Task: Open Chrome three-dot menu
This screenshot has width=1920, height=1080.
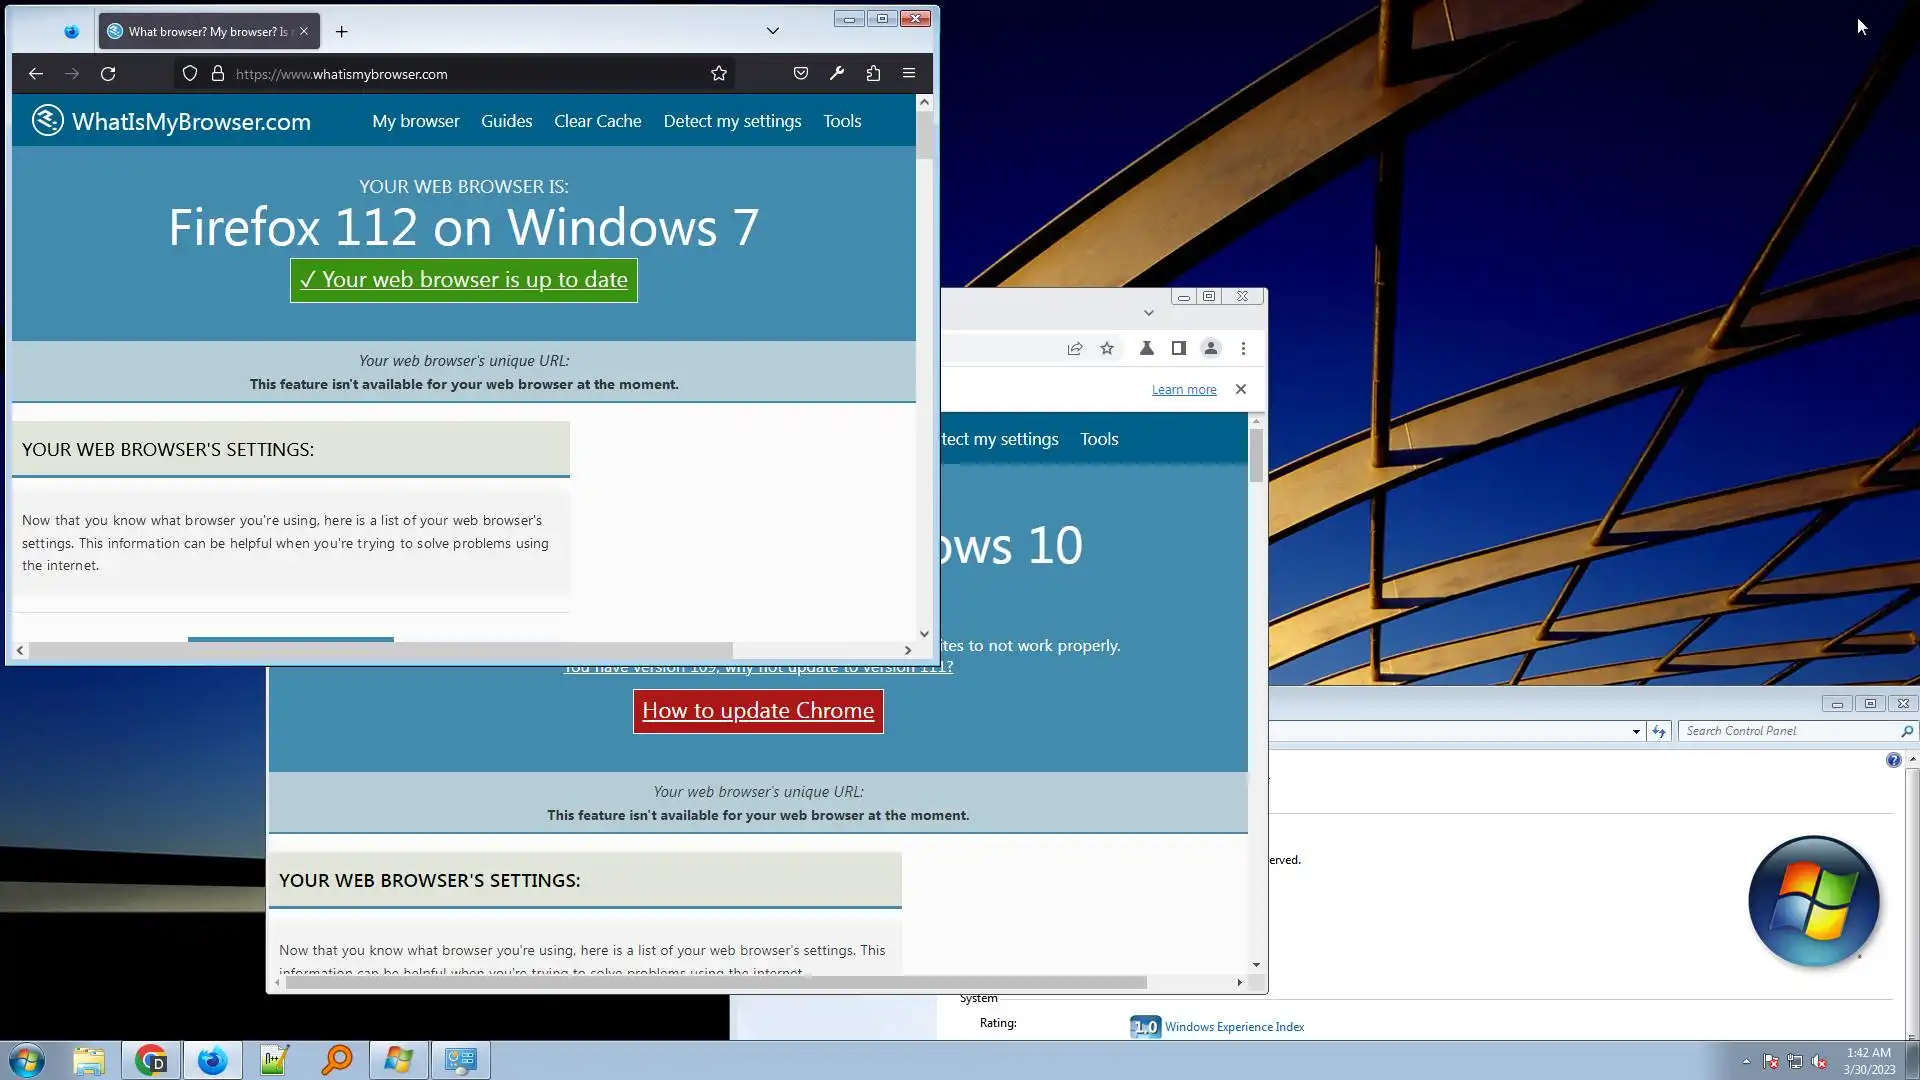Action: [x=1243, y=348]
